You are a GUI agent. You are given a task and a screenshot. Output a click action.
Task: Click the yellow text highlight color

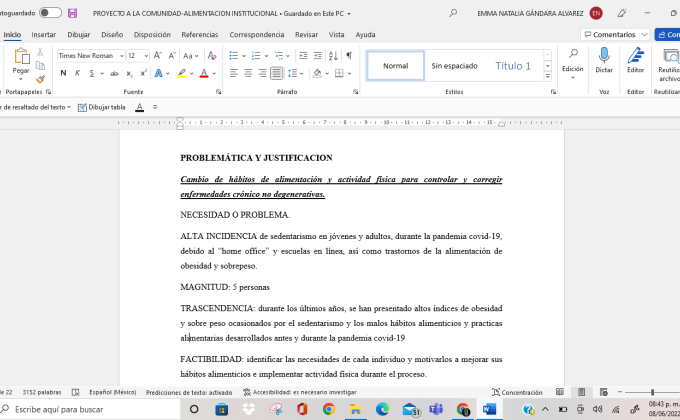pos(183,73)
